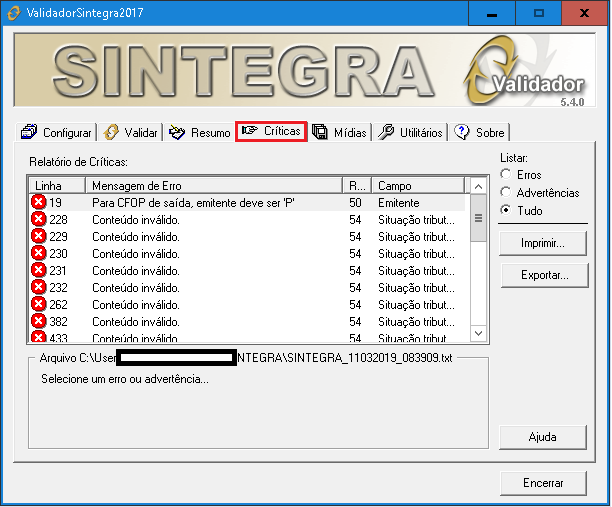The image size is (612, 507).
Task: Click the error icon on line 382
Action: click(39, 321)
